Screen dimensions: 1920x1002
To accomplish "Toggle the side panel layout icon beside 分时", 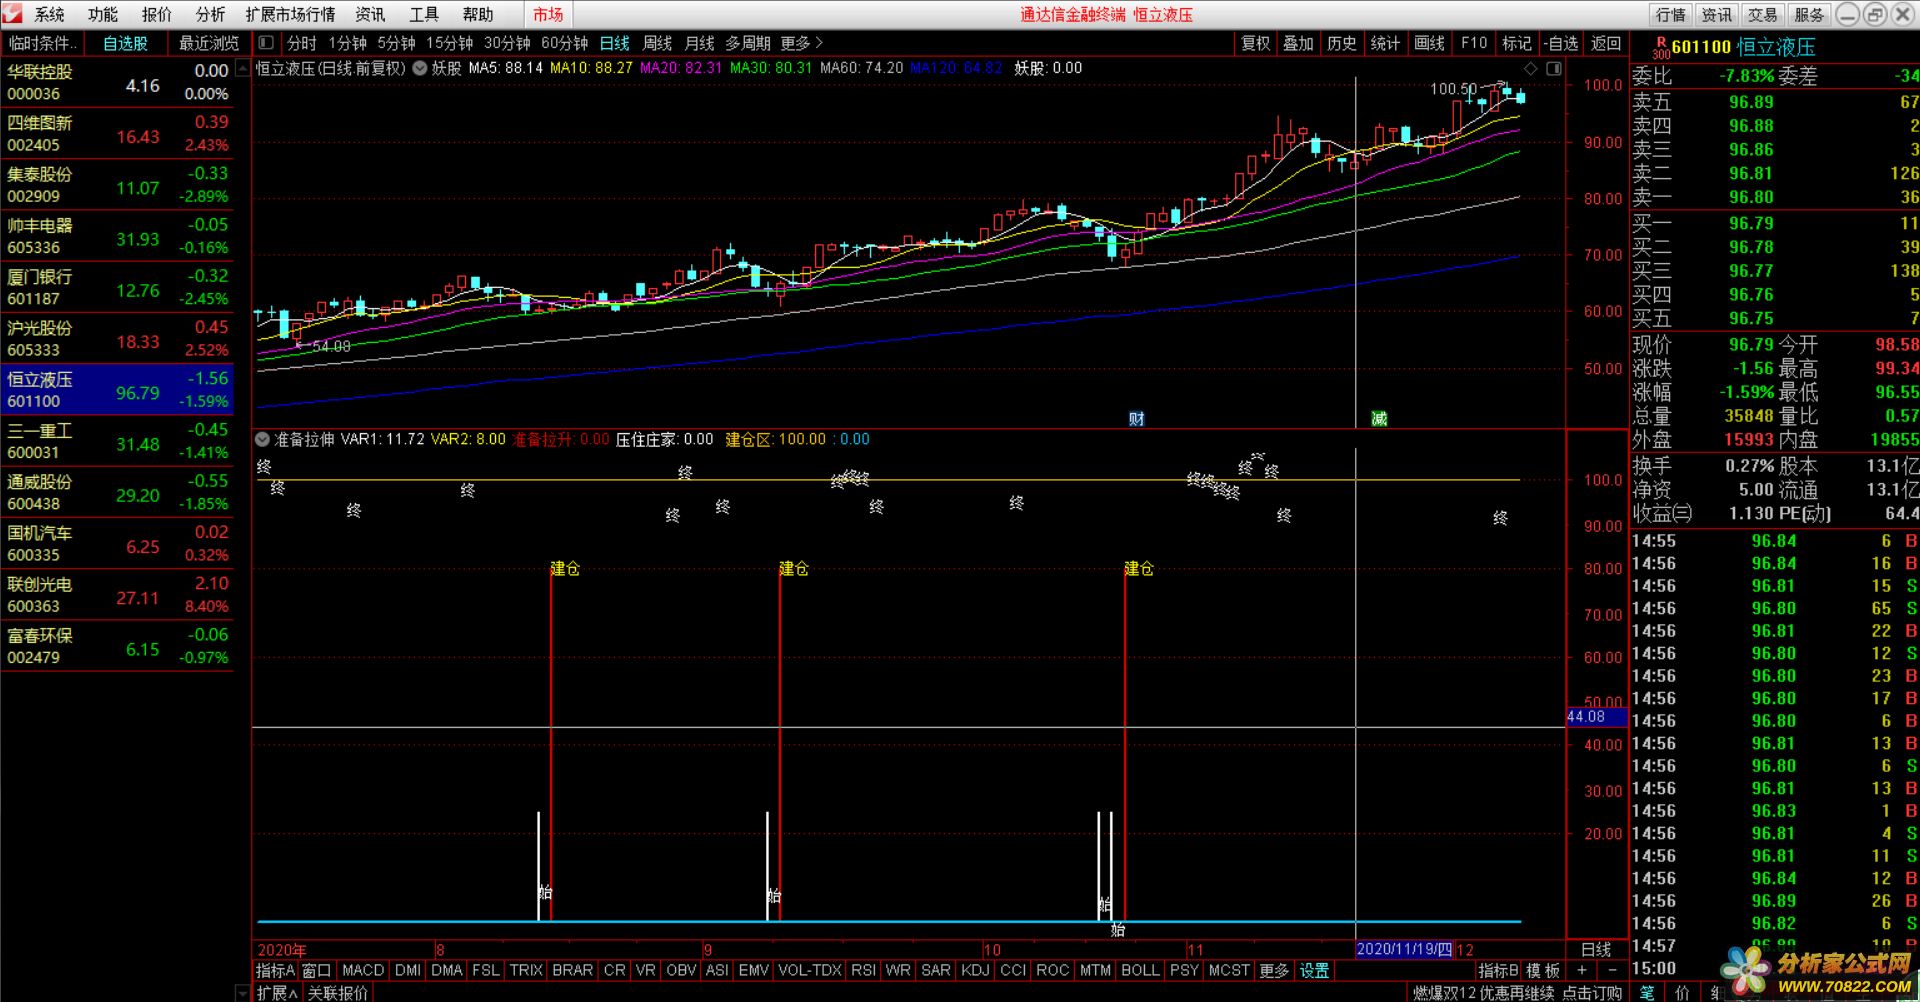I will tap(266, 43).
